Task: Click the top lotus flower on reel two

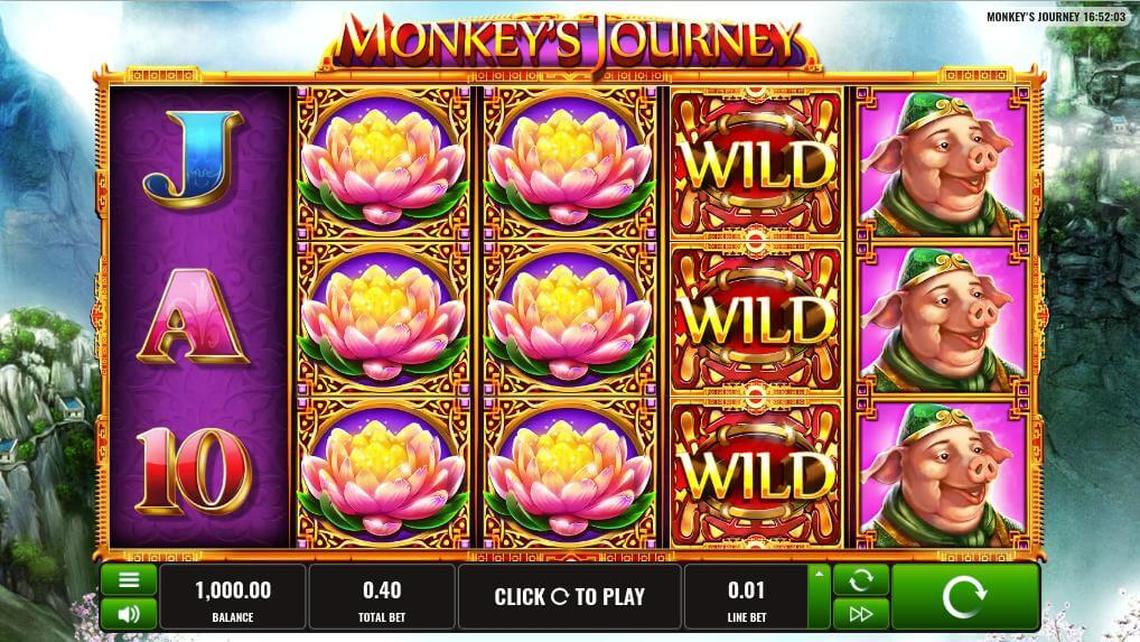Action: click(x=383, y=164)
